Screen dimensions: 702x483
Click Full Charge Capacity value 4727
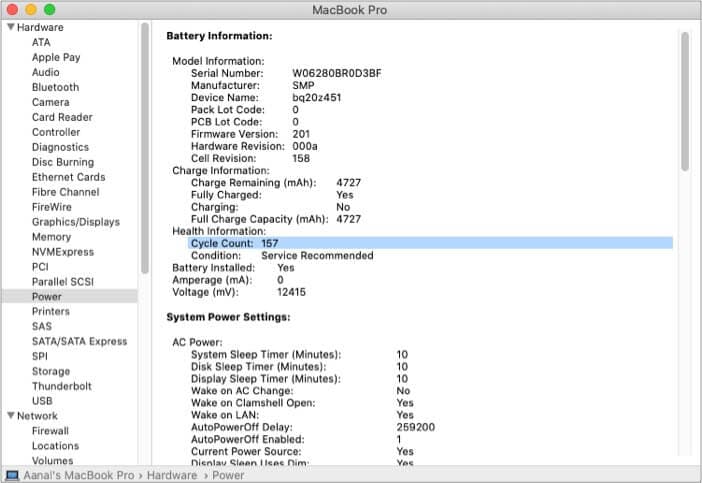[349, 219]
